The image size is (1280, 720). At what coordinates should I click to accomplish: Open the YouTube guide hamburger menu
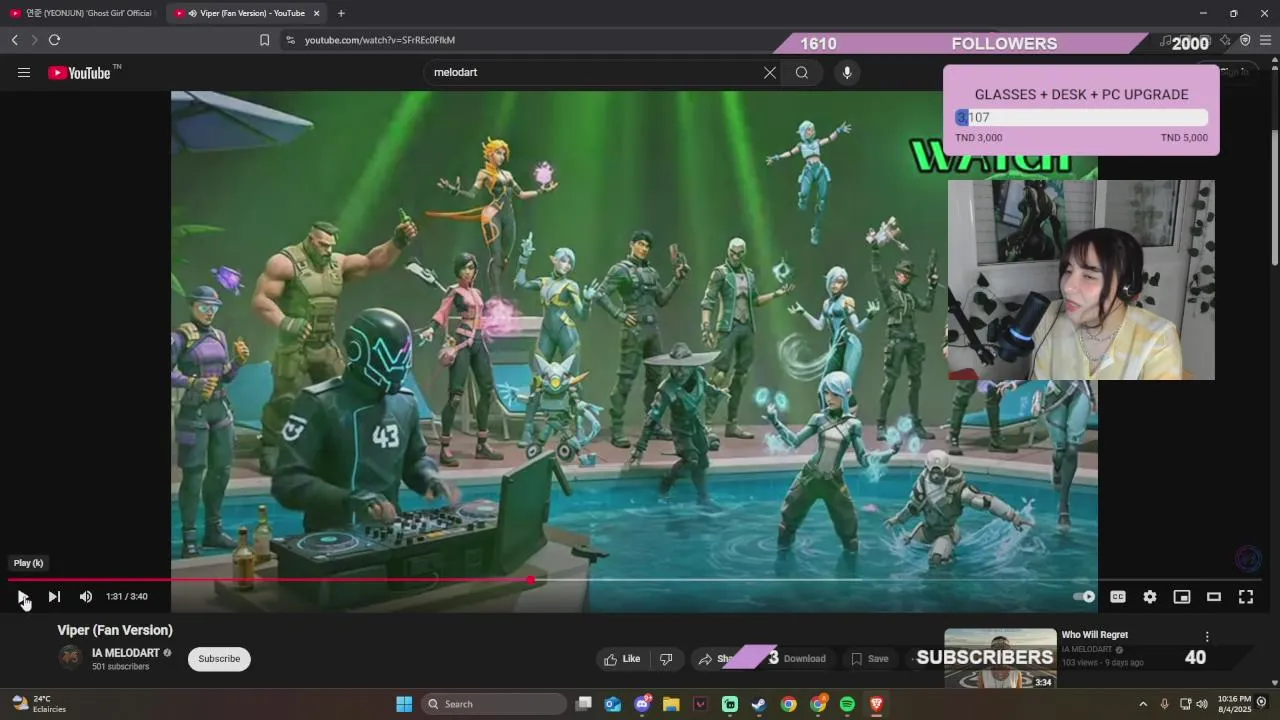tap(24, 72)
